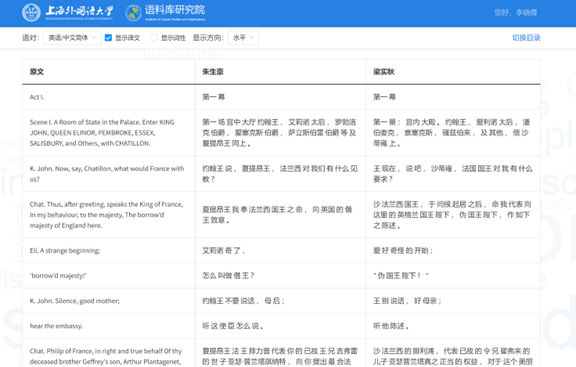Screen dimensions: 576x367
Task: Click the user greeting 您好 in header
Action: 515,13
